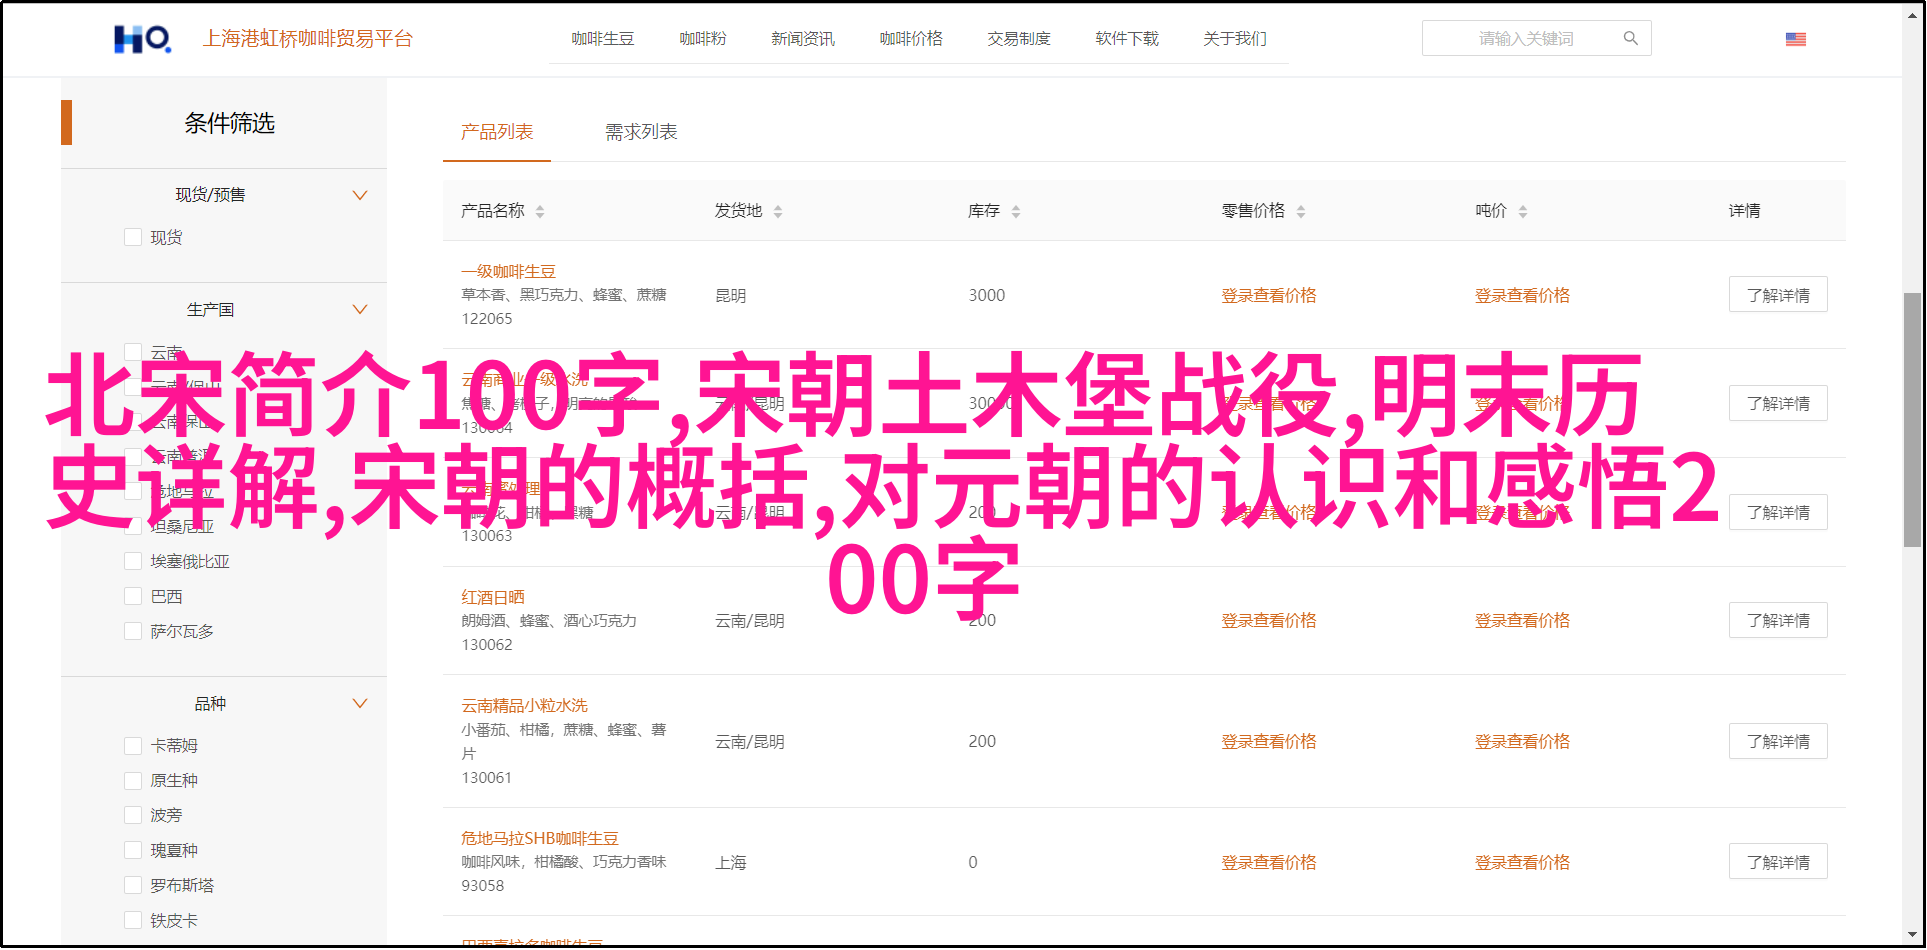Click the search magnifier icon

(x=1630, y=38)
